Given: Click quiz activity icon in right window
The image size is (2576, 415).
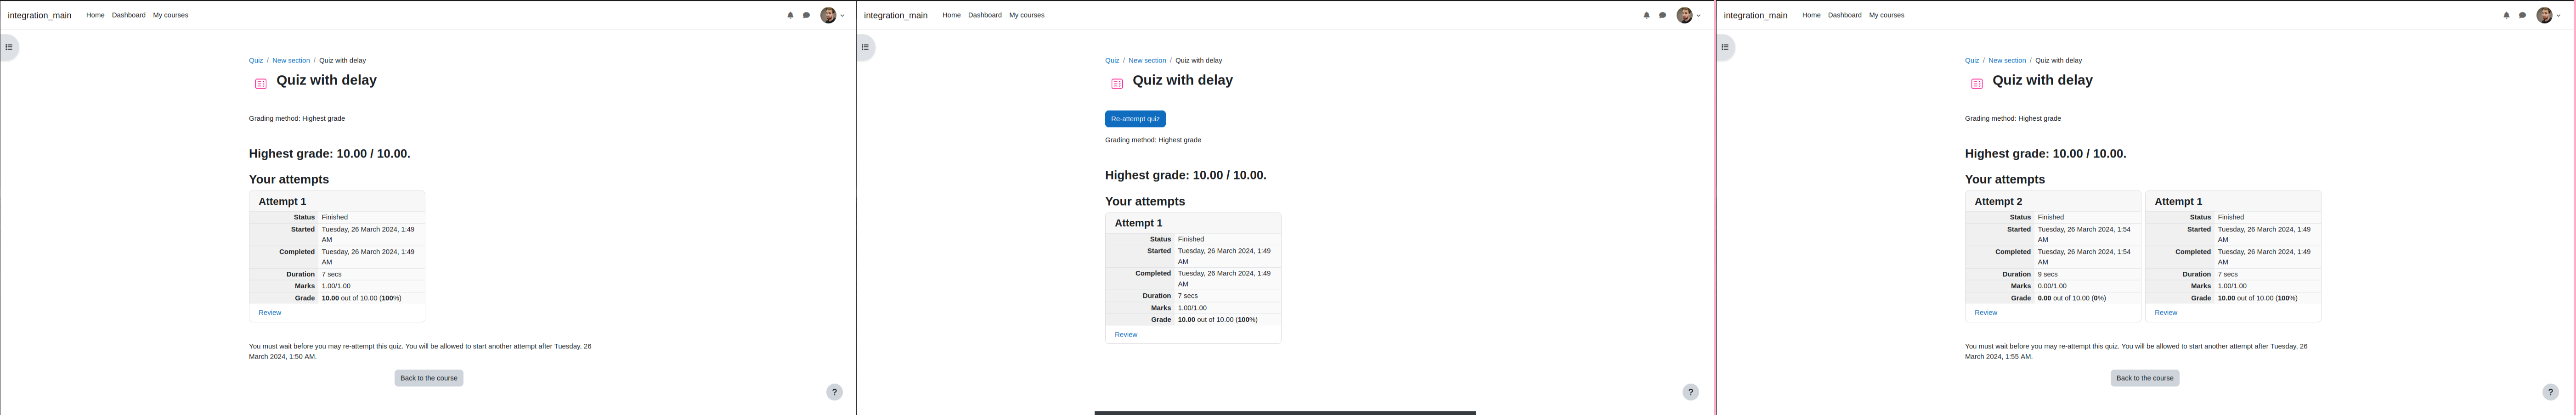Looking at the screenshot, I should 1977,84.
